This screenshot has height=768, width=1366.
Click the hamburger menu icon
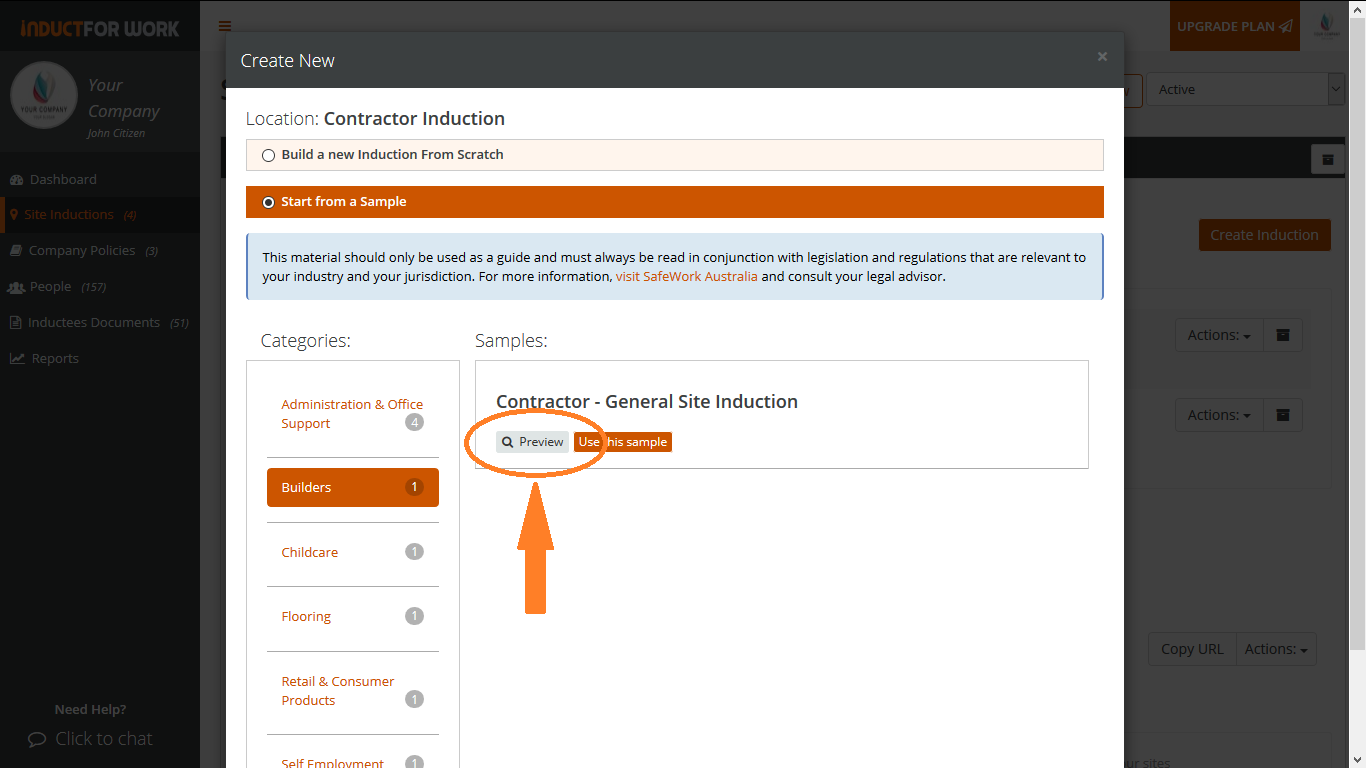(x=225, y=27)
